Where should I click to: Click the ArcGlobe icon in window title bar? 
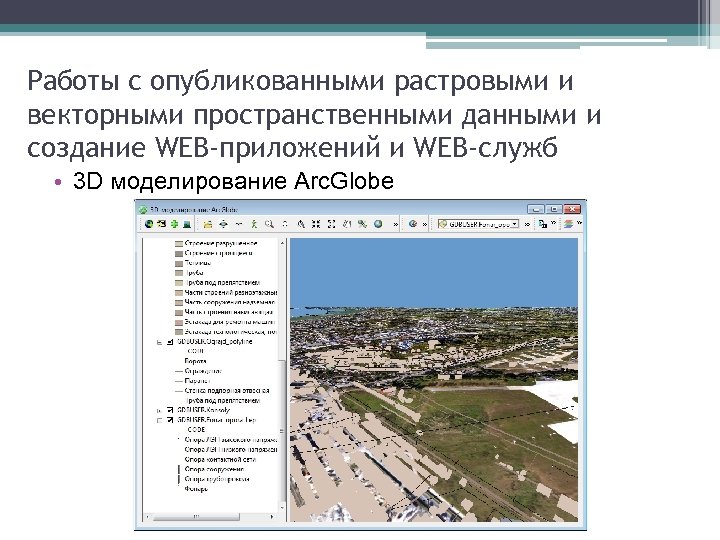pyautogui.click(x=143, y=210)
